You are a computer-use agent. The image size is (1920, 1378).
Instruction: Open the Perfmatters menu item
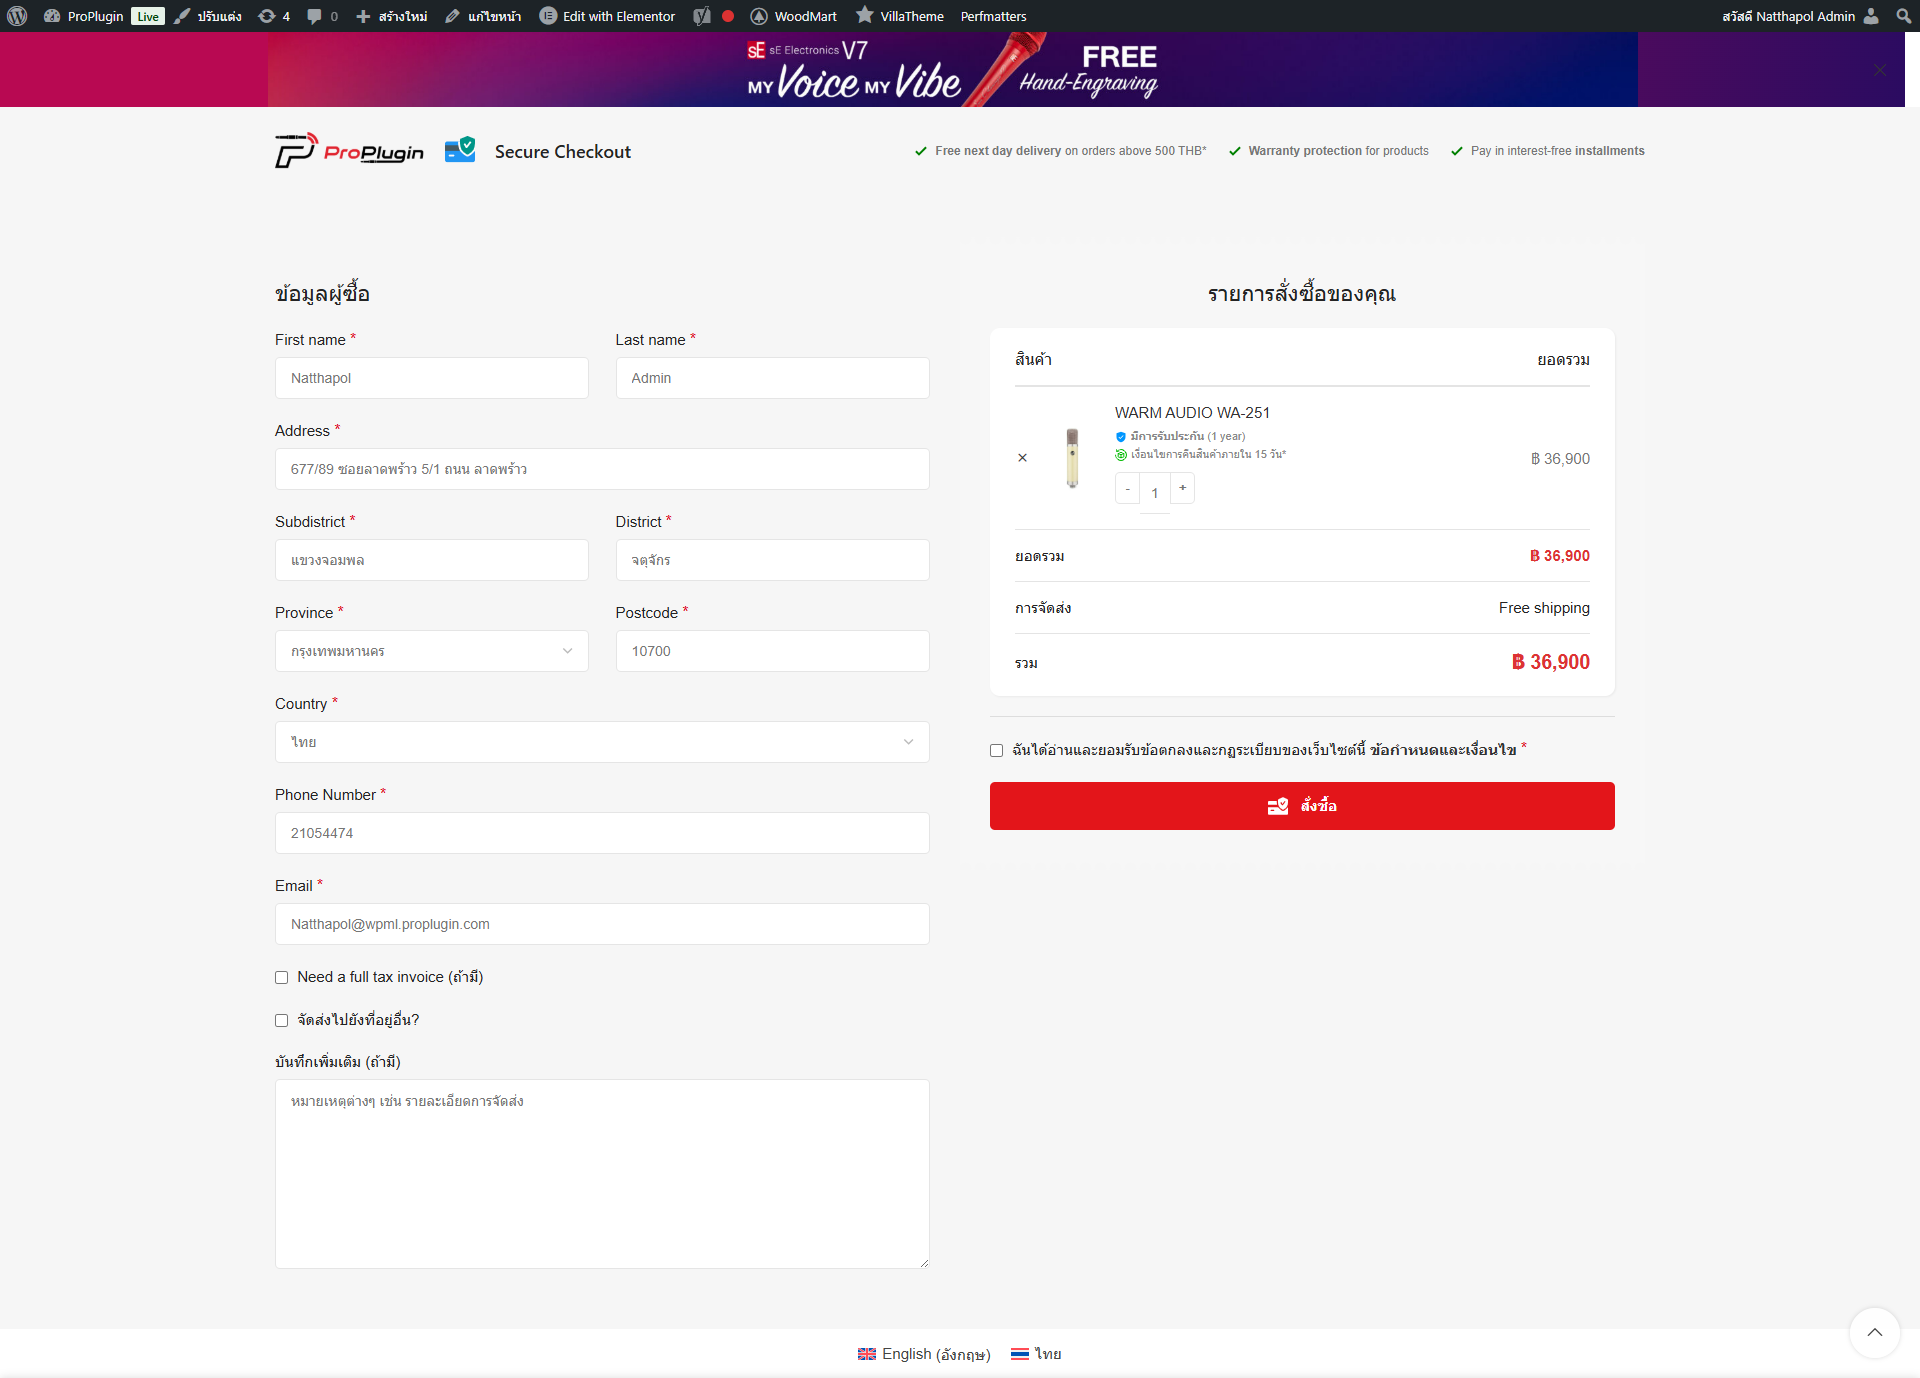pyautogui.click(x=993, y=16)
